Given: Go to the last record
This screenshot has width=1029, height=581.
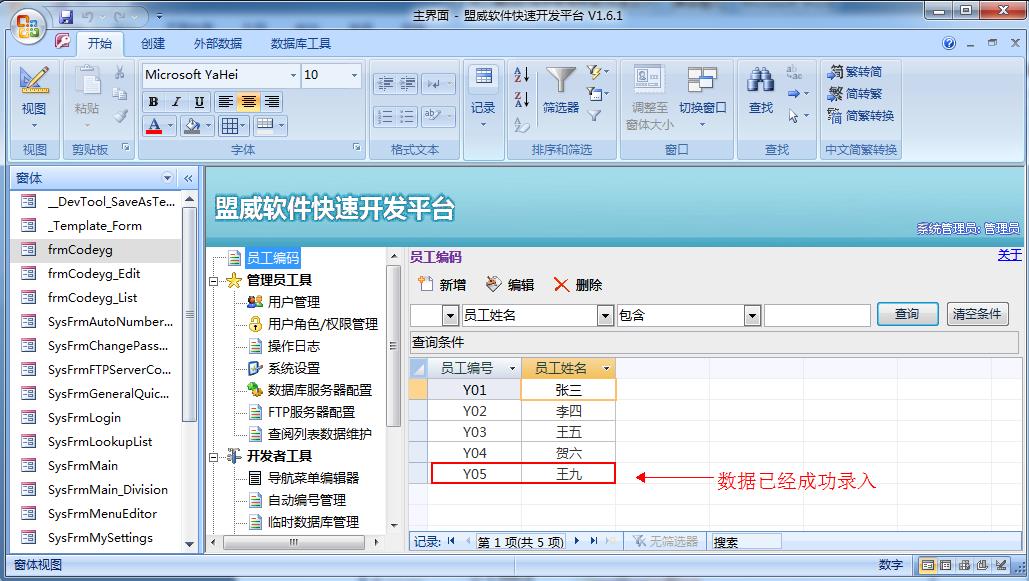Looking at the screenshot, I should pos(594,541).
